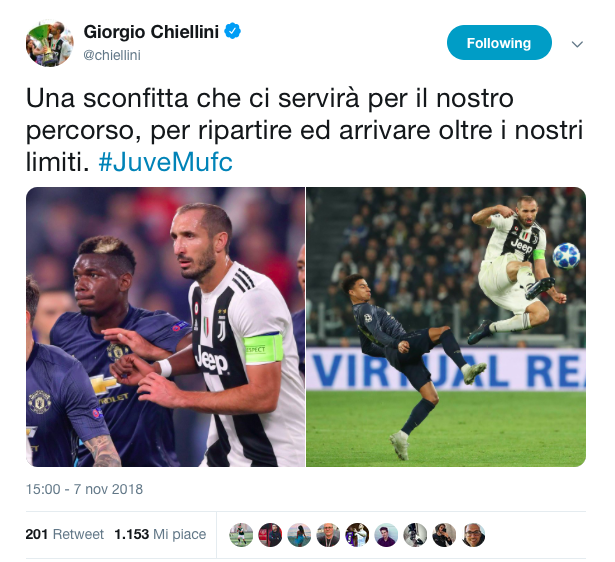The image size is (615, 562).
Task: Open the third liker avatar with teal background
Action: (x=299, y=535)
